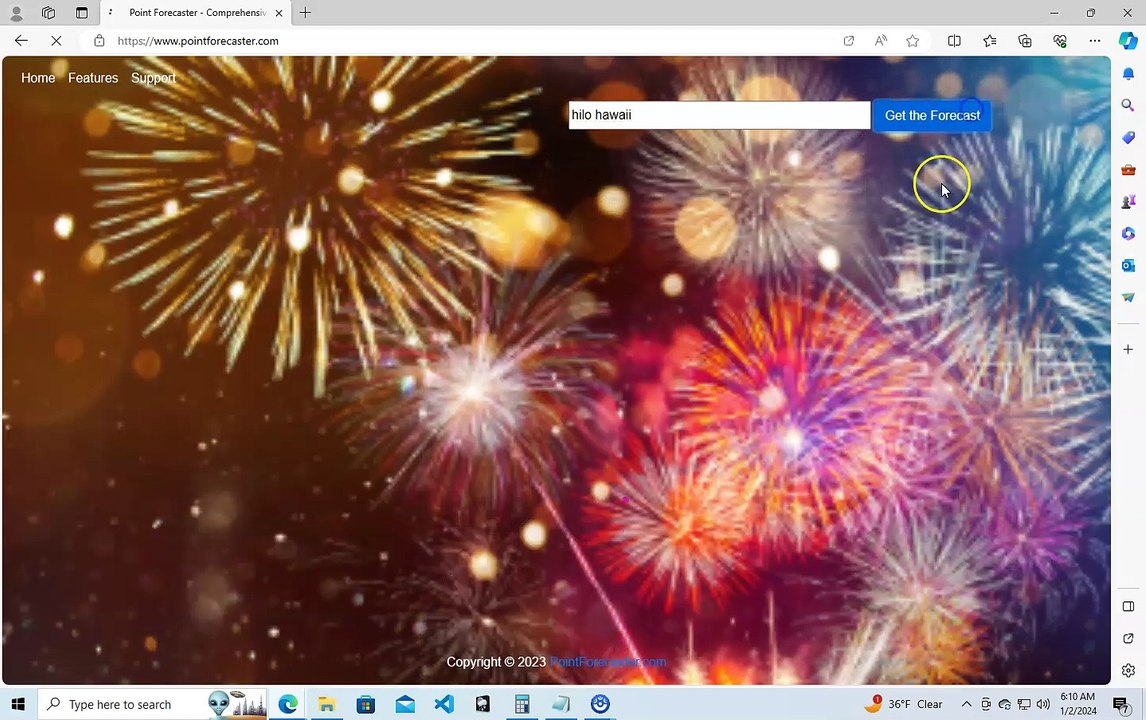The image size is (1146, 720).
Task: Open link in external window sidebar icon
Action: coord(1128,639)
